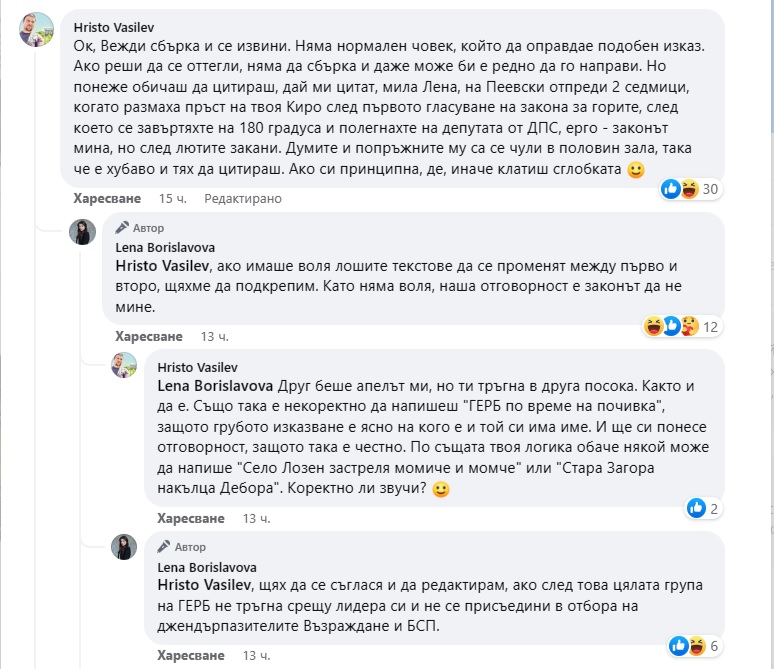View reactions with 6 count on last reply
The image size is (774, 669).
coord(698,645)
